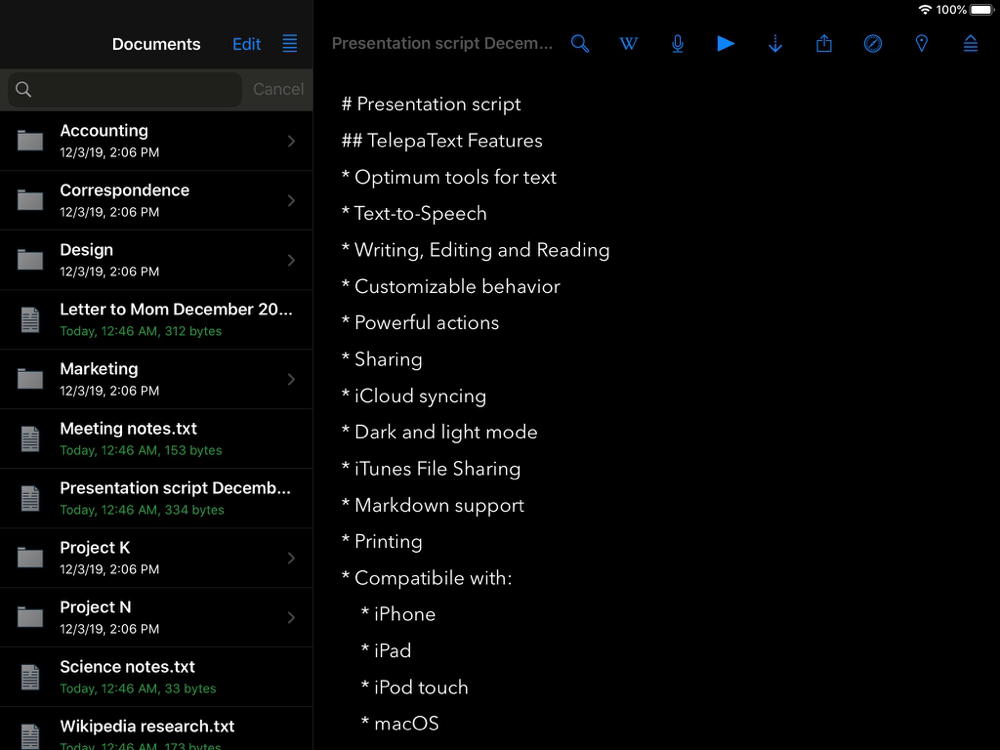
Task: Tap the Cancel button next to search
Action: tap(278, 89)
